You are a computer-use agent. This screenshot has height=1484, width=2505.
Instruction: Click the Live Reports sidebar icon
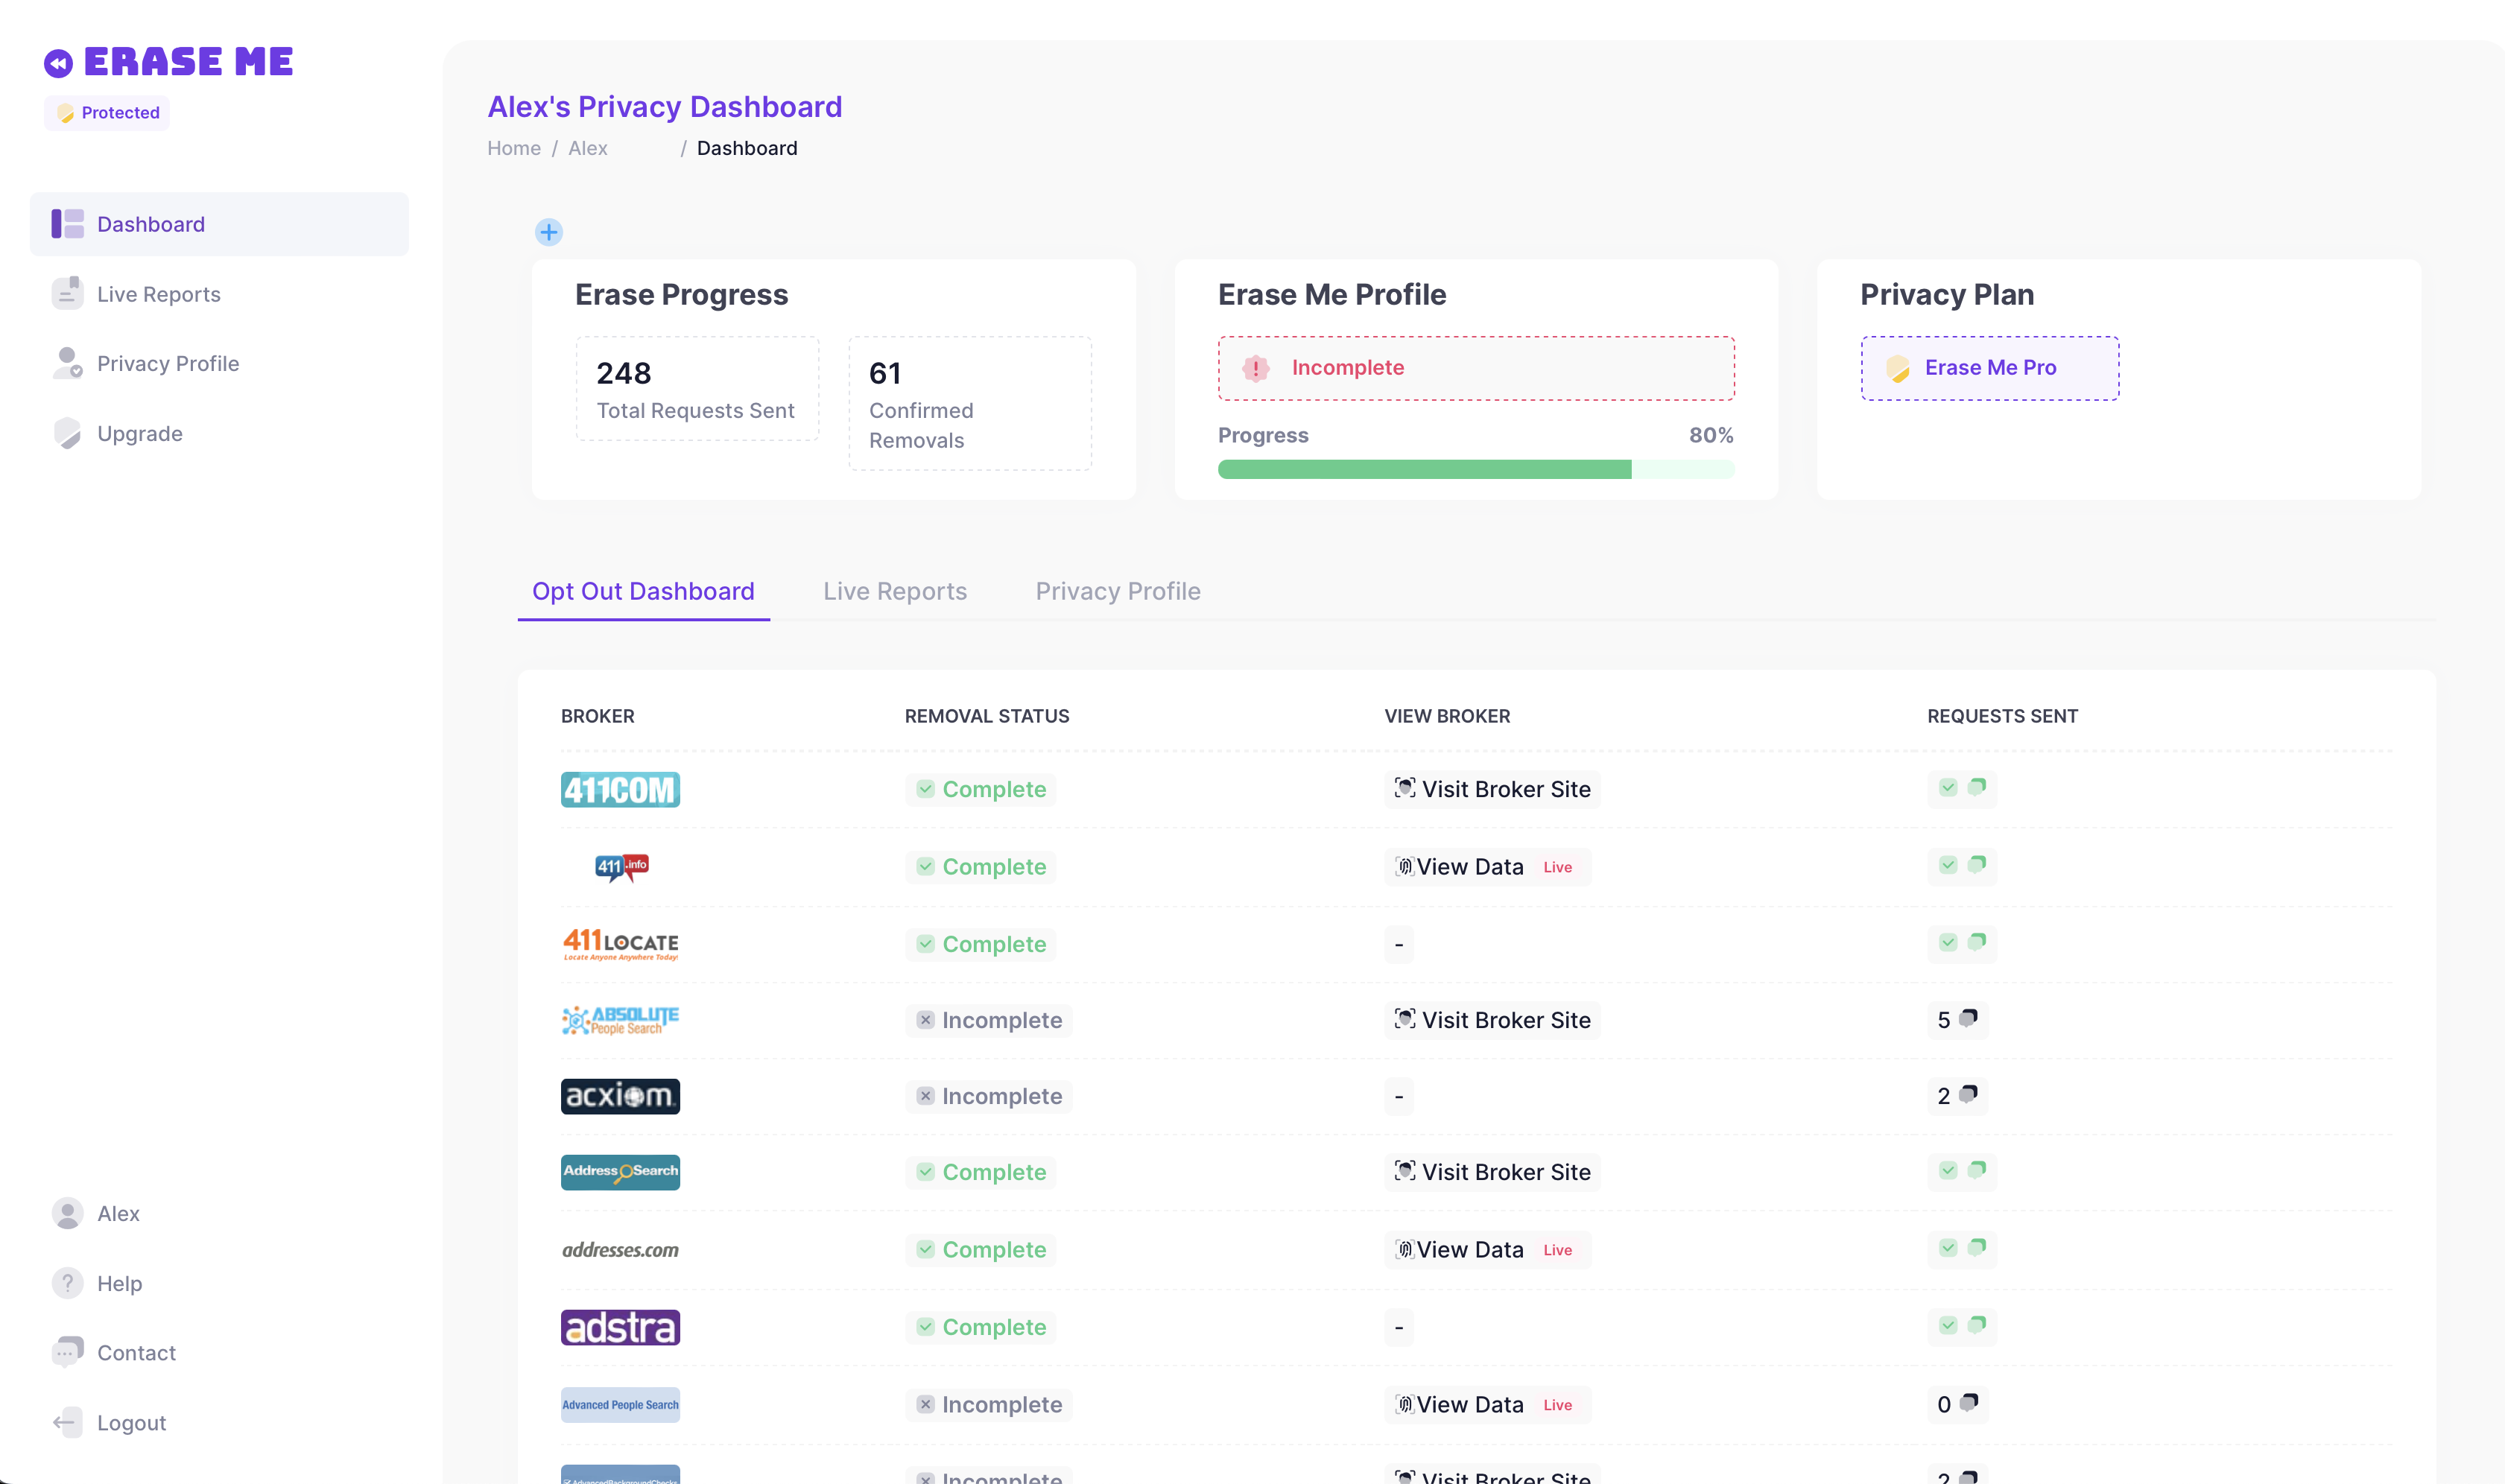click(67, 293)
